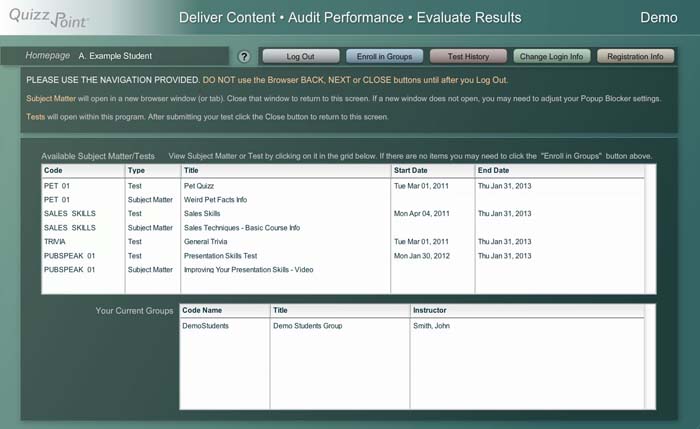The height and width of the screenshot is (429, 700).
Task: Open Change Login Info
Action: pyautogui.click(x=551, y=57)
